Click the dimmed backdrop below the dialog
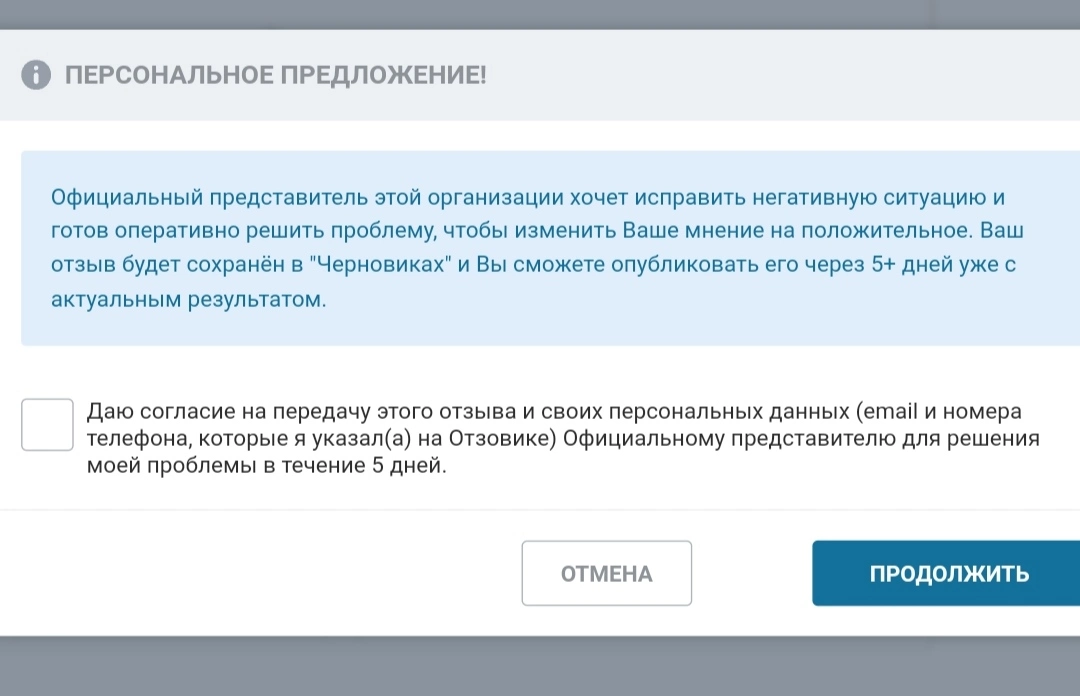Image resolution: width=1080 pixels, height=696 pixels. pyautogui.click(x=540, y=666)
